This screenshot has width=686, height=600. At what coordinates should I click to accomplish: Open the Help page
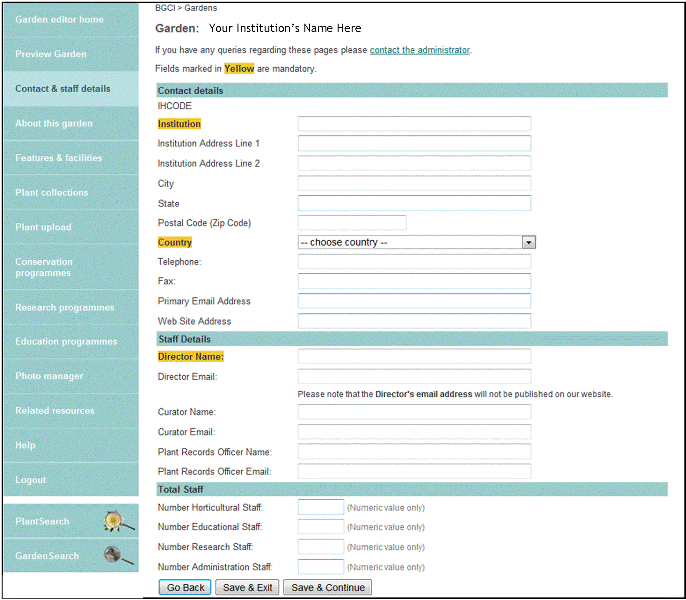pyautogui.click(x=71, y=445)
